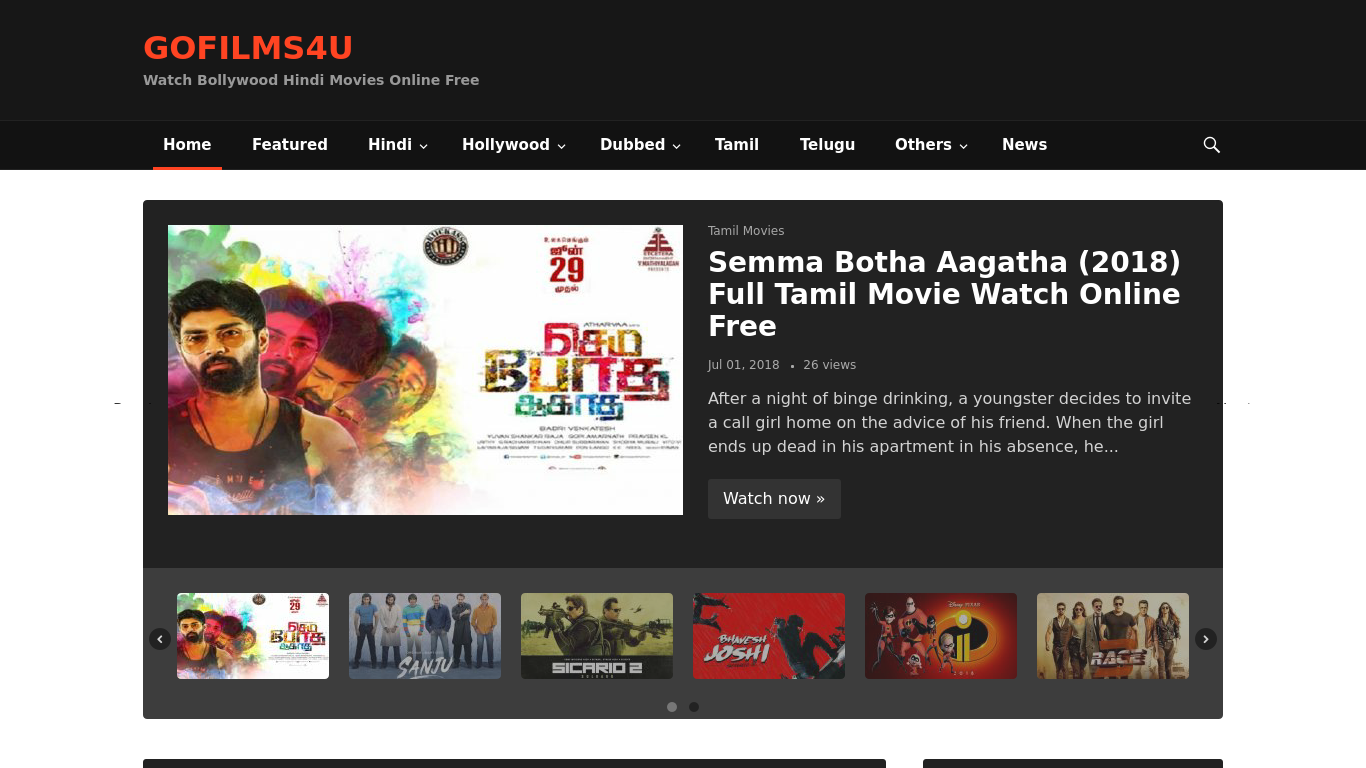Open the Dubbed nav item
The image size is (1366, 768).
tap(632, 145)
